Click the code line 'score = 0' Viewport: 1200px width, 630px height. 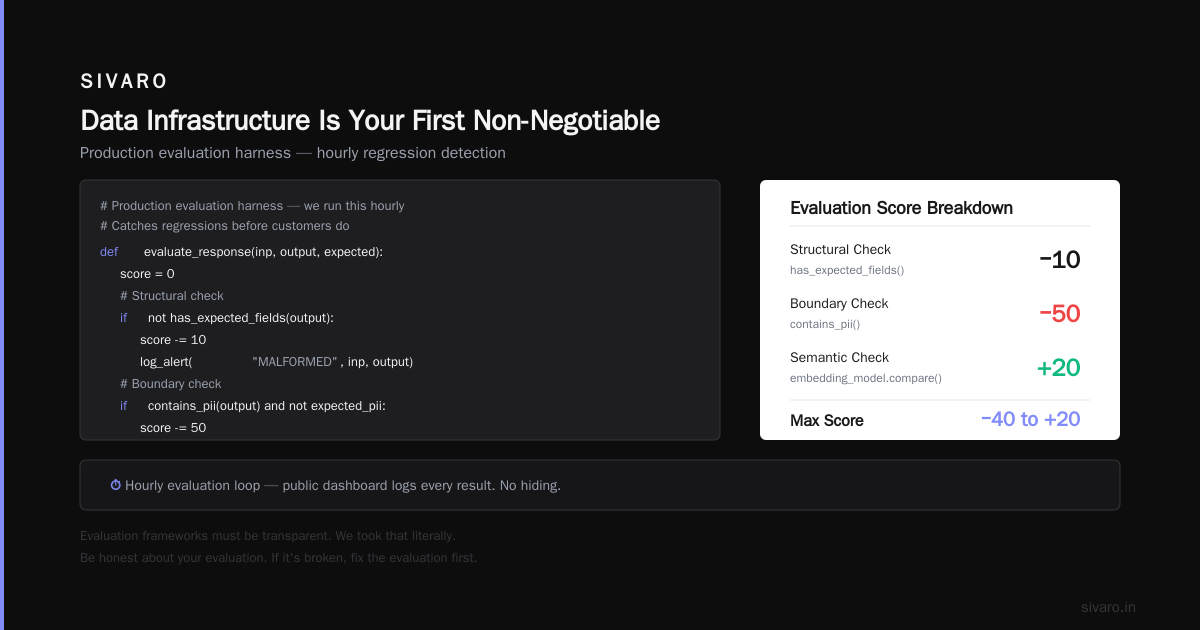[x=147, y=274]
